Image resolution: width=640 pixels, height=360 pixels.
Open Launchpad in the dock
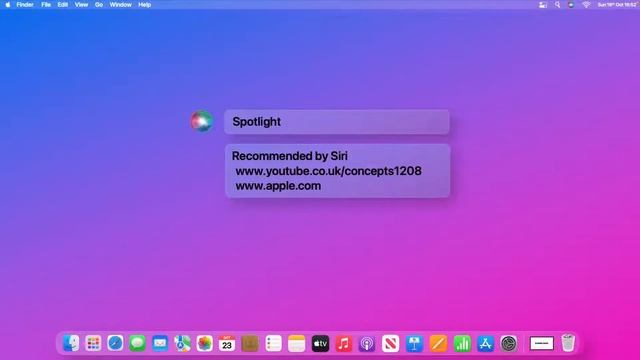(x=93, y=343)
